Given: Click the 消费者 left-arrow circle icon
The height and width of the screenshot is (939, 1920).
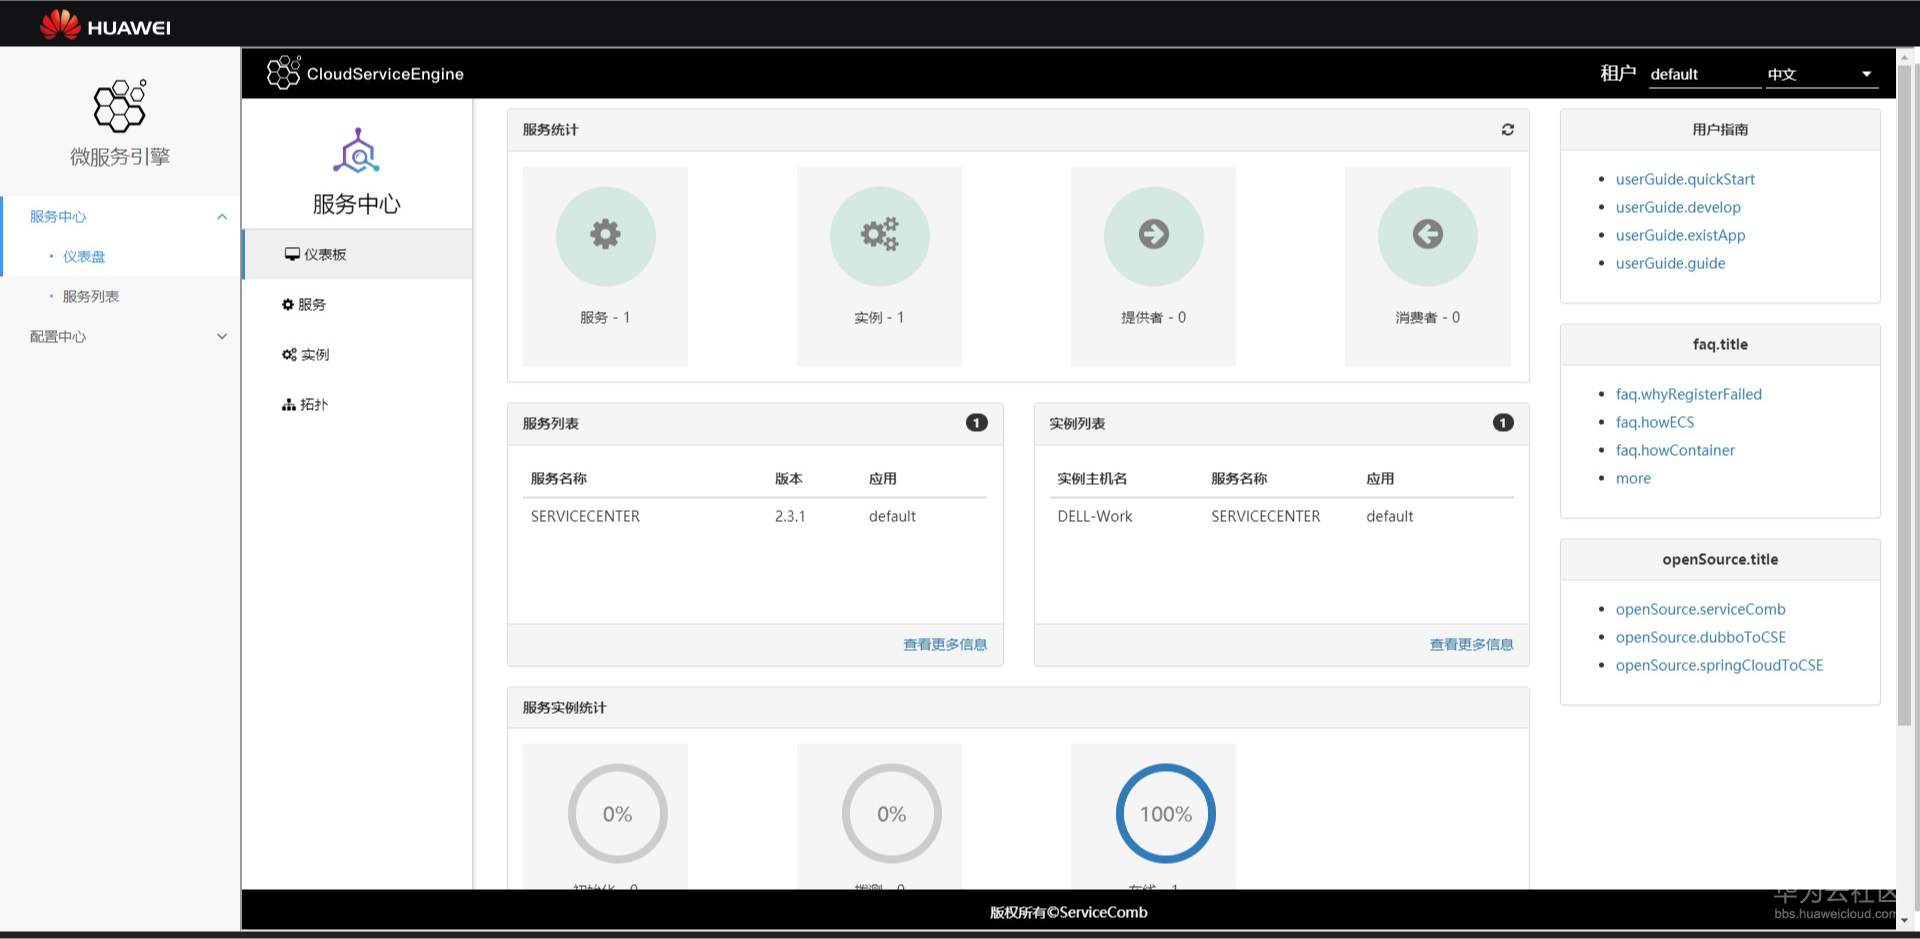Looking at the screenshot, I should 1427,236.
